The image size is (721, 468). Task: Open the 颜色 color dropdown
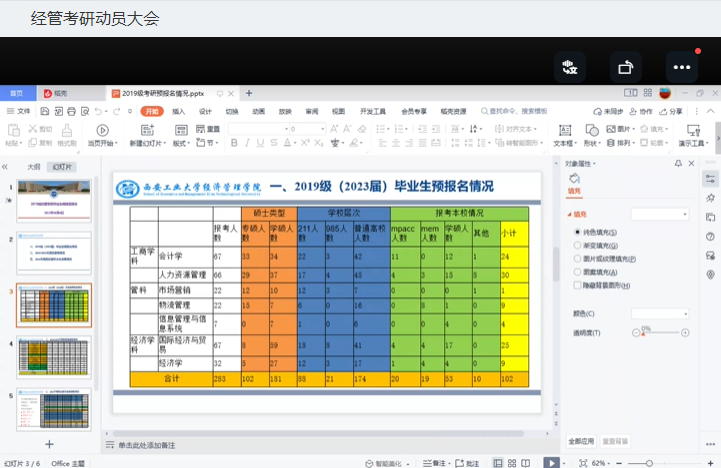[x=660, y=313]
